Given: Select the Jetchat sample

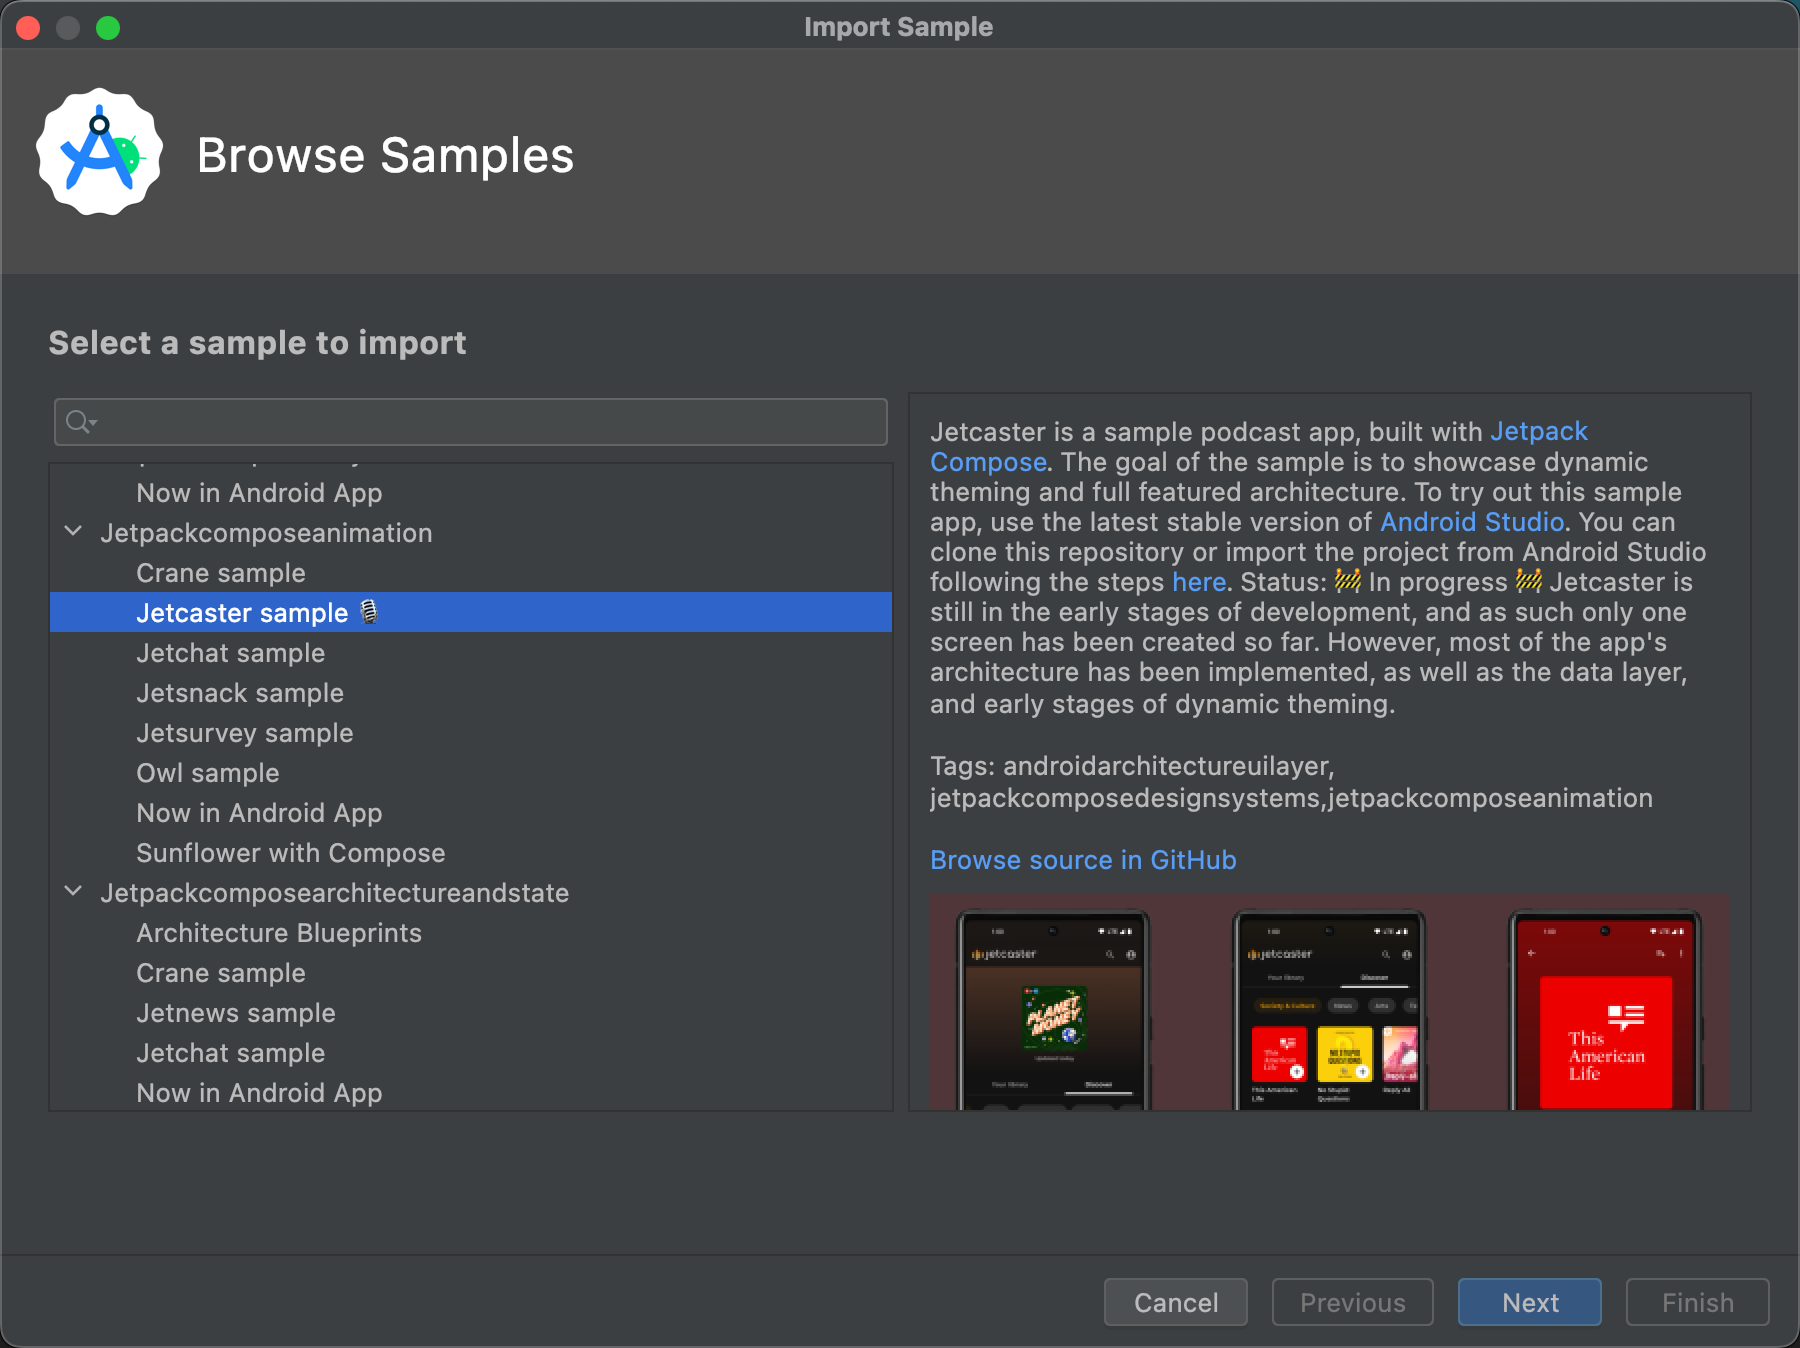Looking at the screenshot, I should click(230, 653).
